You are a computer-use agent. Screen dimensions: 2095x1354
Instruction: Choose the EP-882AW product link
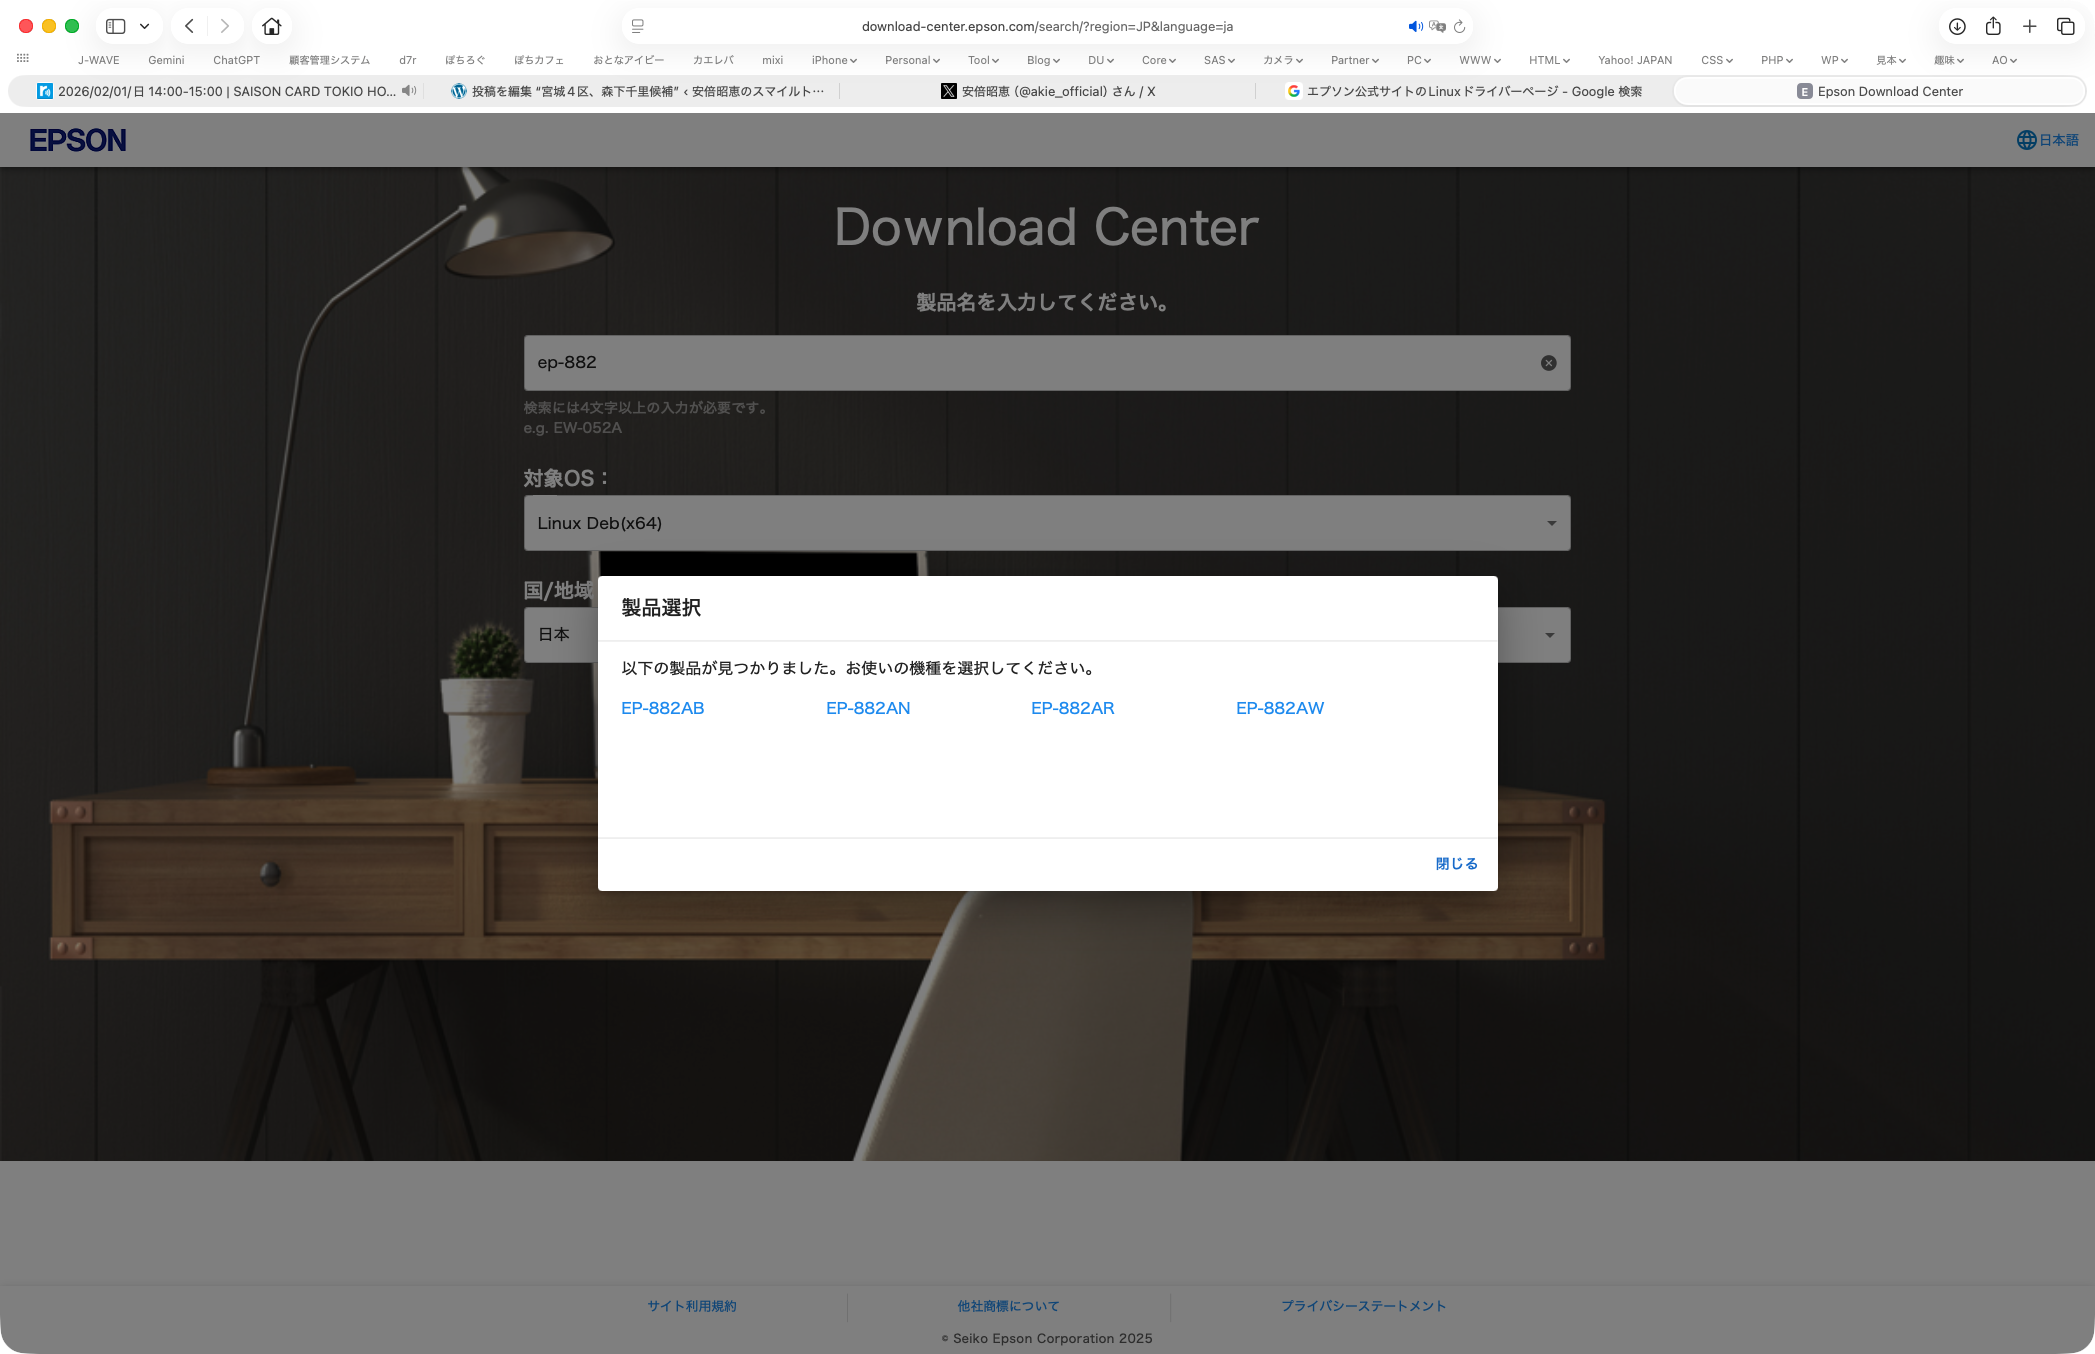(1279, 708)
